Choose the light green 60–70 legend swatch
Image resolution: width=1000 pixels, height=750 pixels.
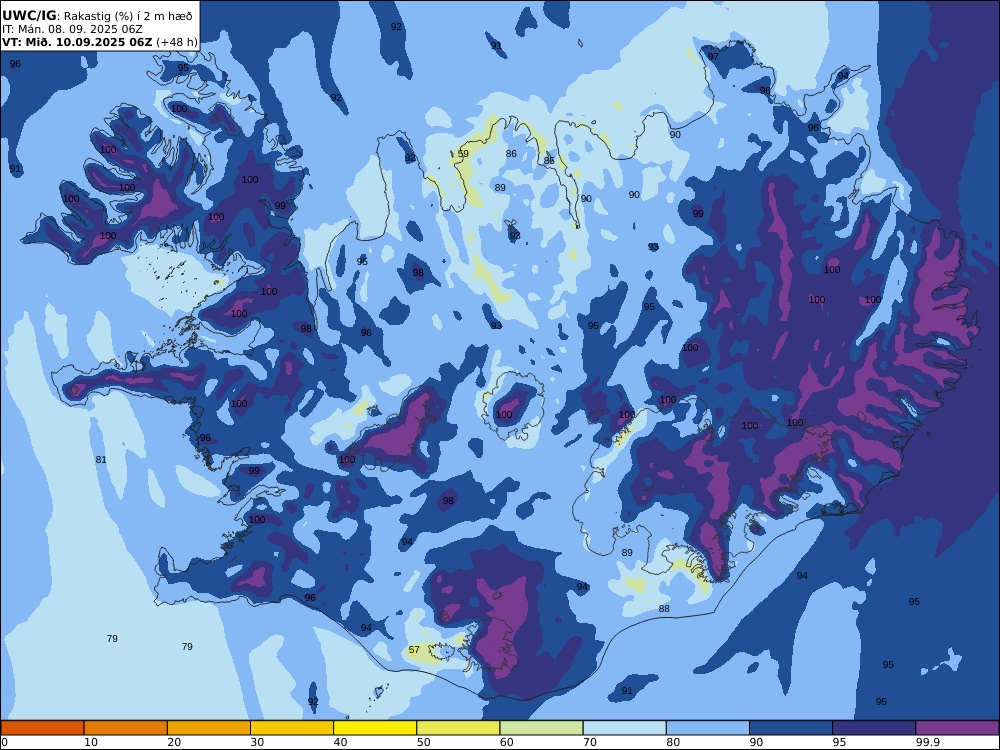(541, 728)
